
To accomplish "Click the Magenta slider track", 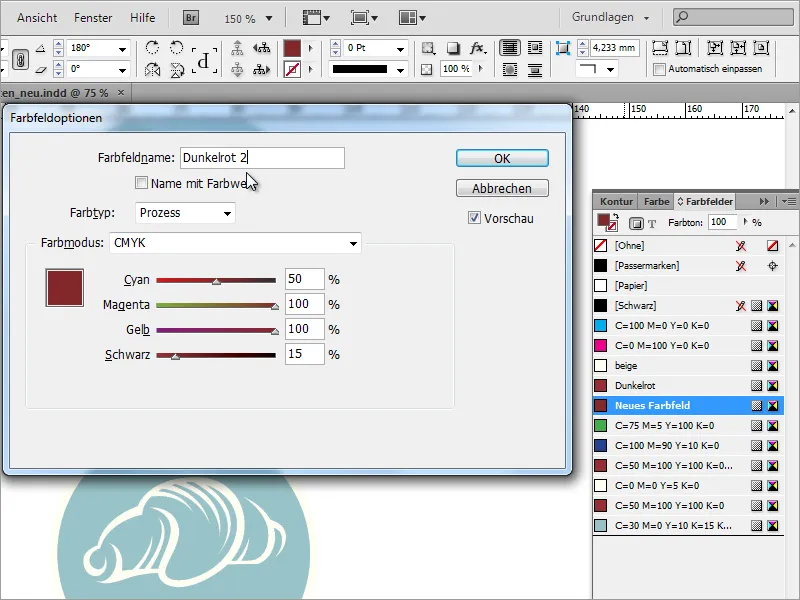I will point(216,305).
